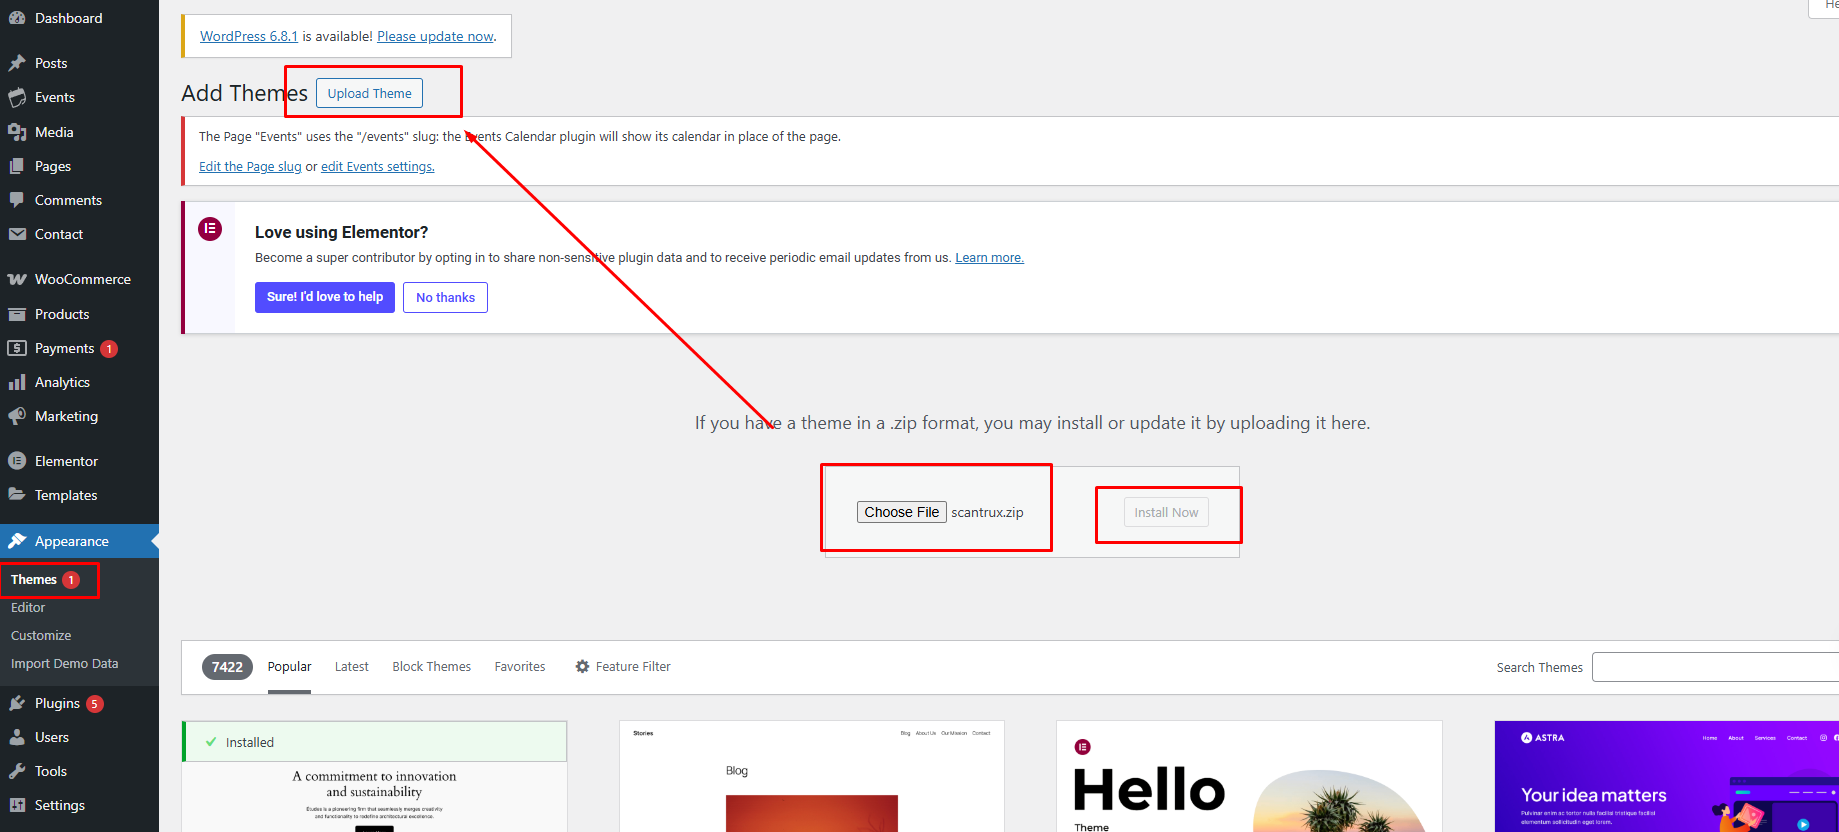Switch to the Latest themes tab
1839x832 pixels.
click(351, 666)
